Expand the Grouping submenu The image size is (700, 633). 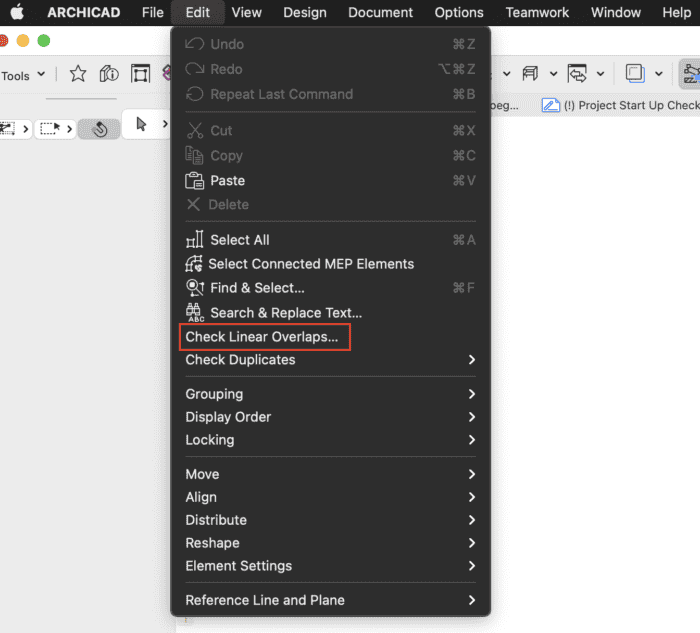point(330,394)
